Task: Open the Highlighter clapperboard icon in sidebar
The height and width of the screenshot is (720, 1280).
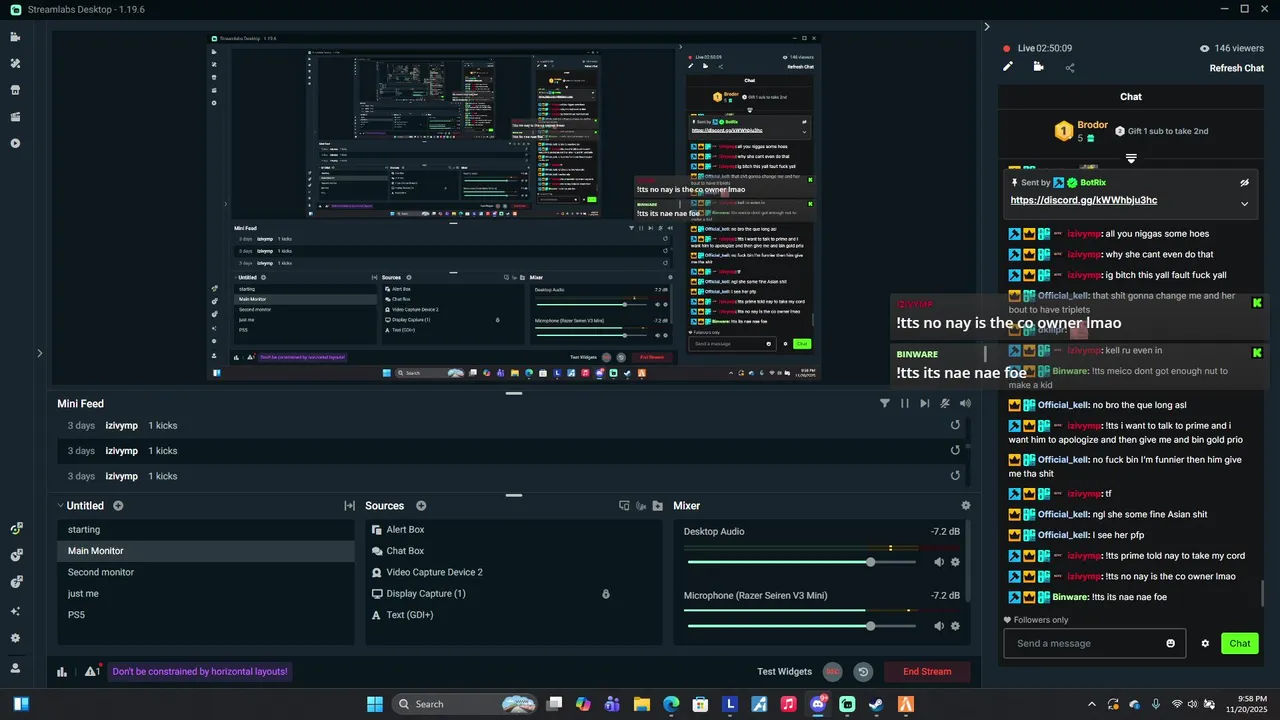Action: [15, 117]
